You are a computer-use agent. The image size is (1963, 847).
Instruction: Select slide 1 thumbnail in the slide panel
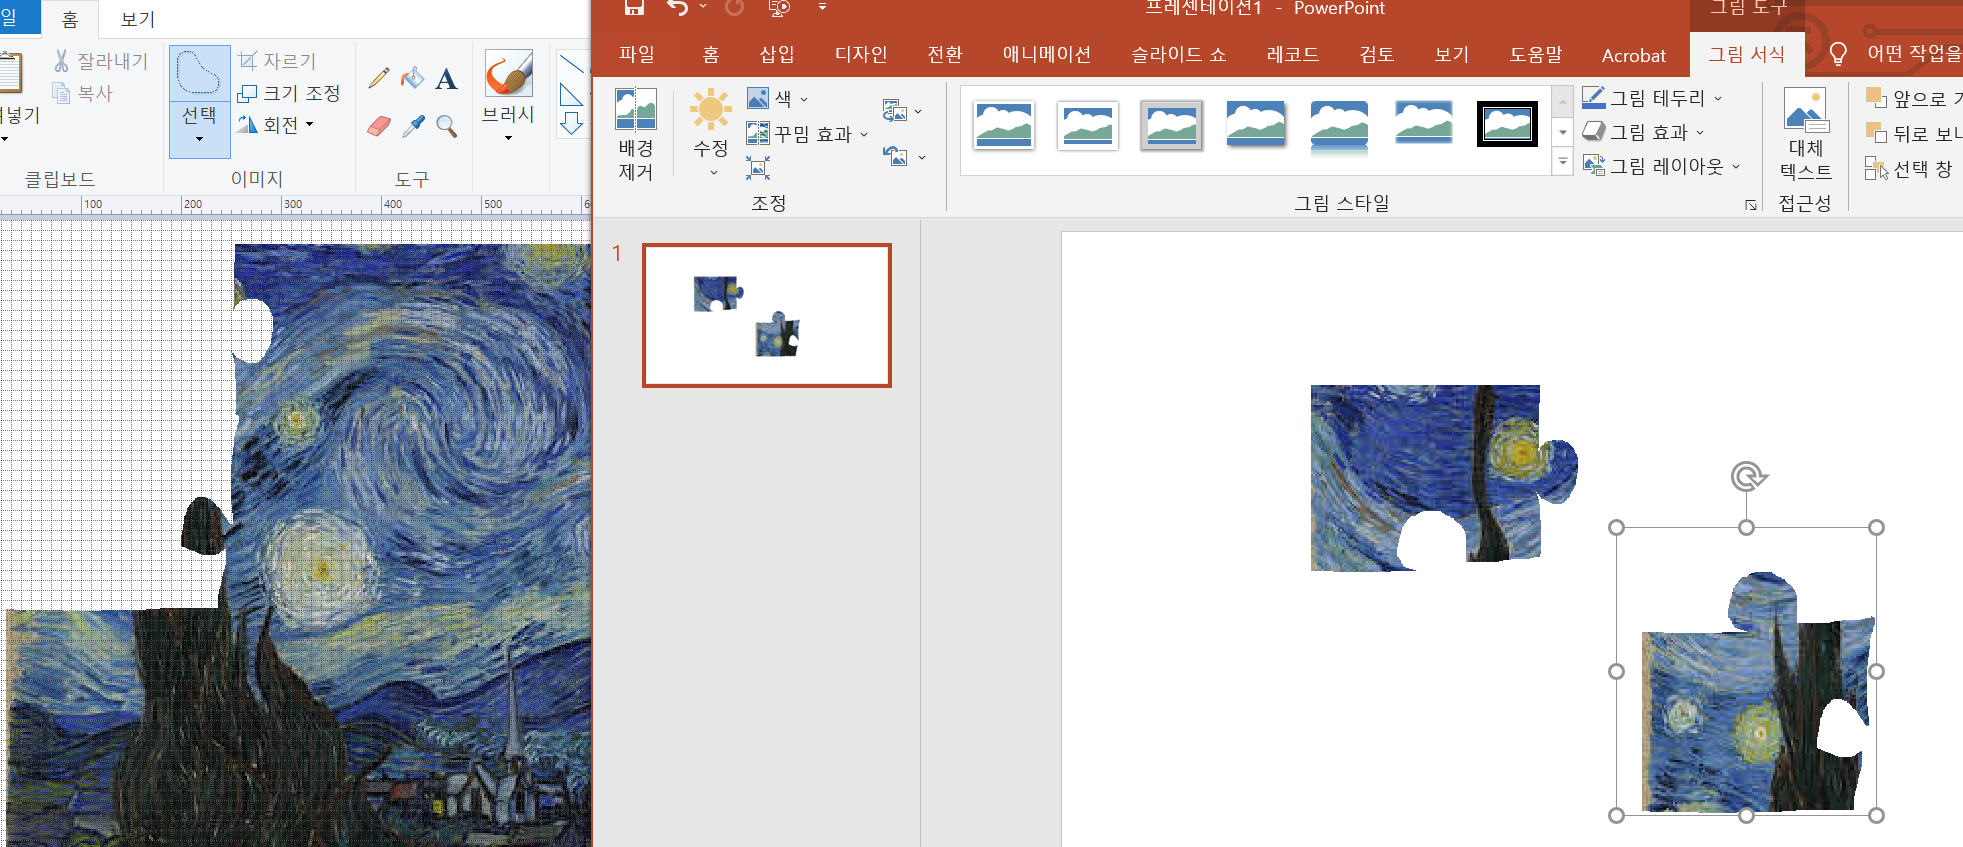[767, 315]
